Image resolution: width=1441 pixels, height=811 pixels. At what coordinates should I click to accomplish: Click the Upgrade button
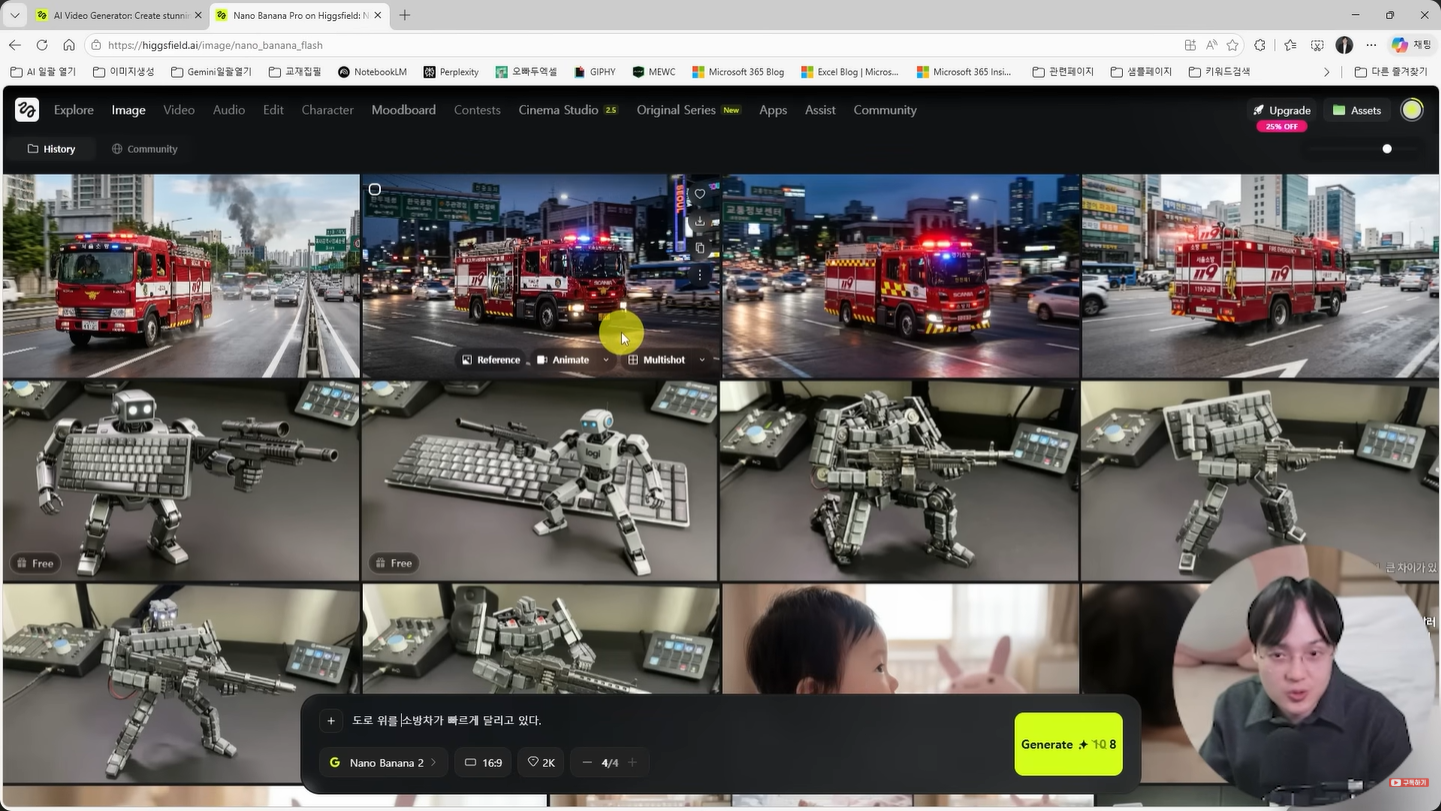tap(1281, 111)
